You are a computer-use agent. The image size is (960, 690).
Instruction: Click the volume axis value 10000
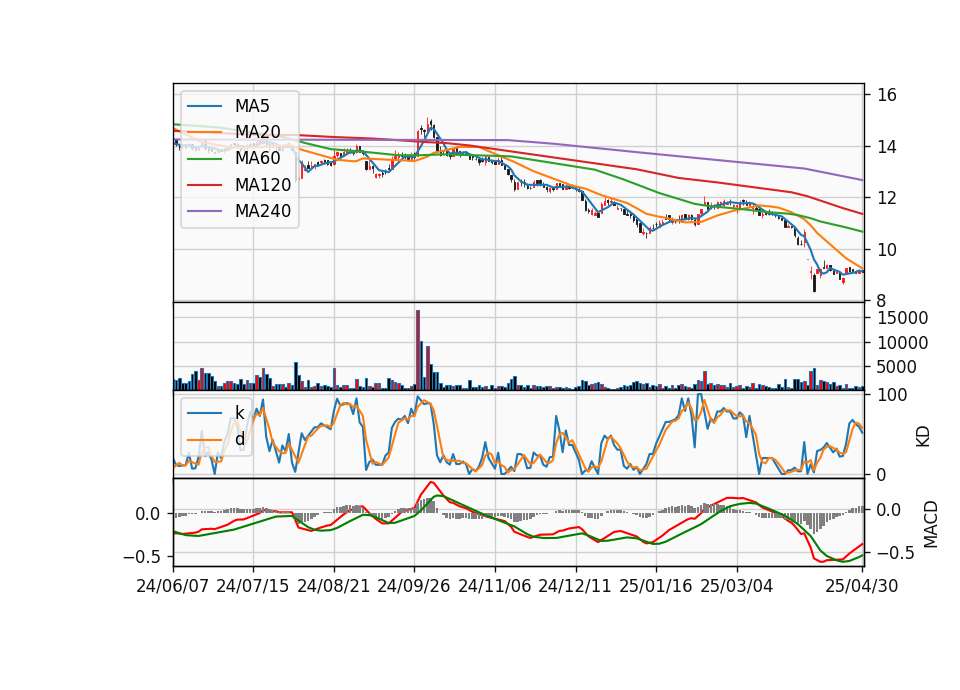click(902, 343)
